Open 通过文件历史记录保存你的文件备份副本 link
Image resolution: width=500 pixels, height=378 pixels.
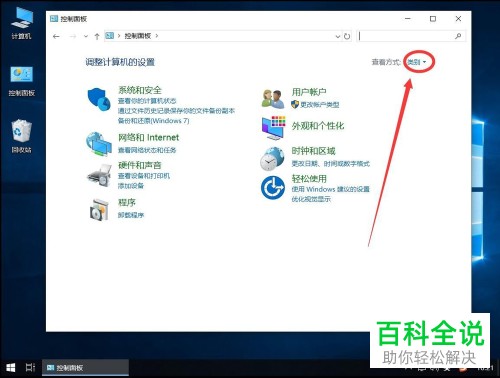coord(176,111)
